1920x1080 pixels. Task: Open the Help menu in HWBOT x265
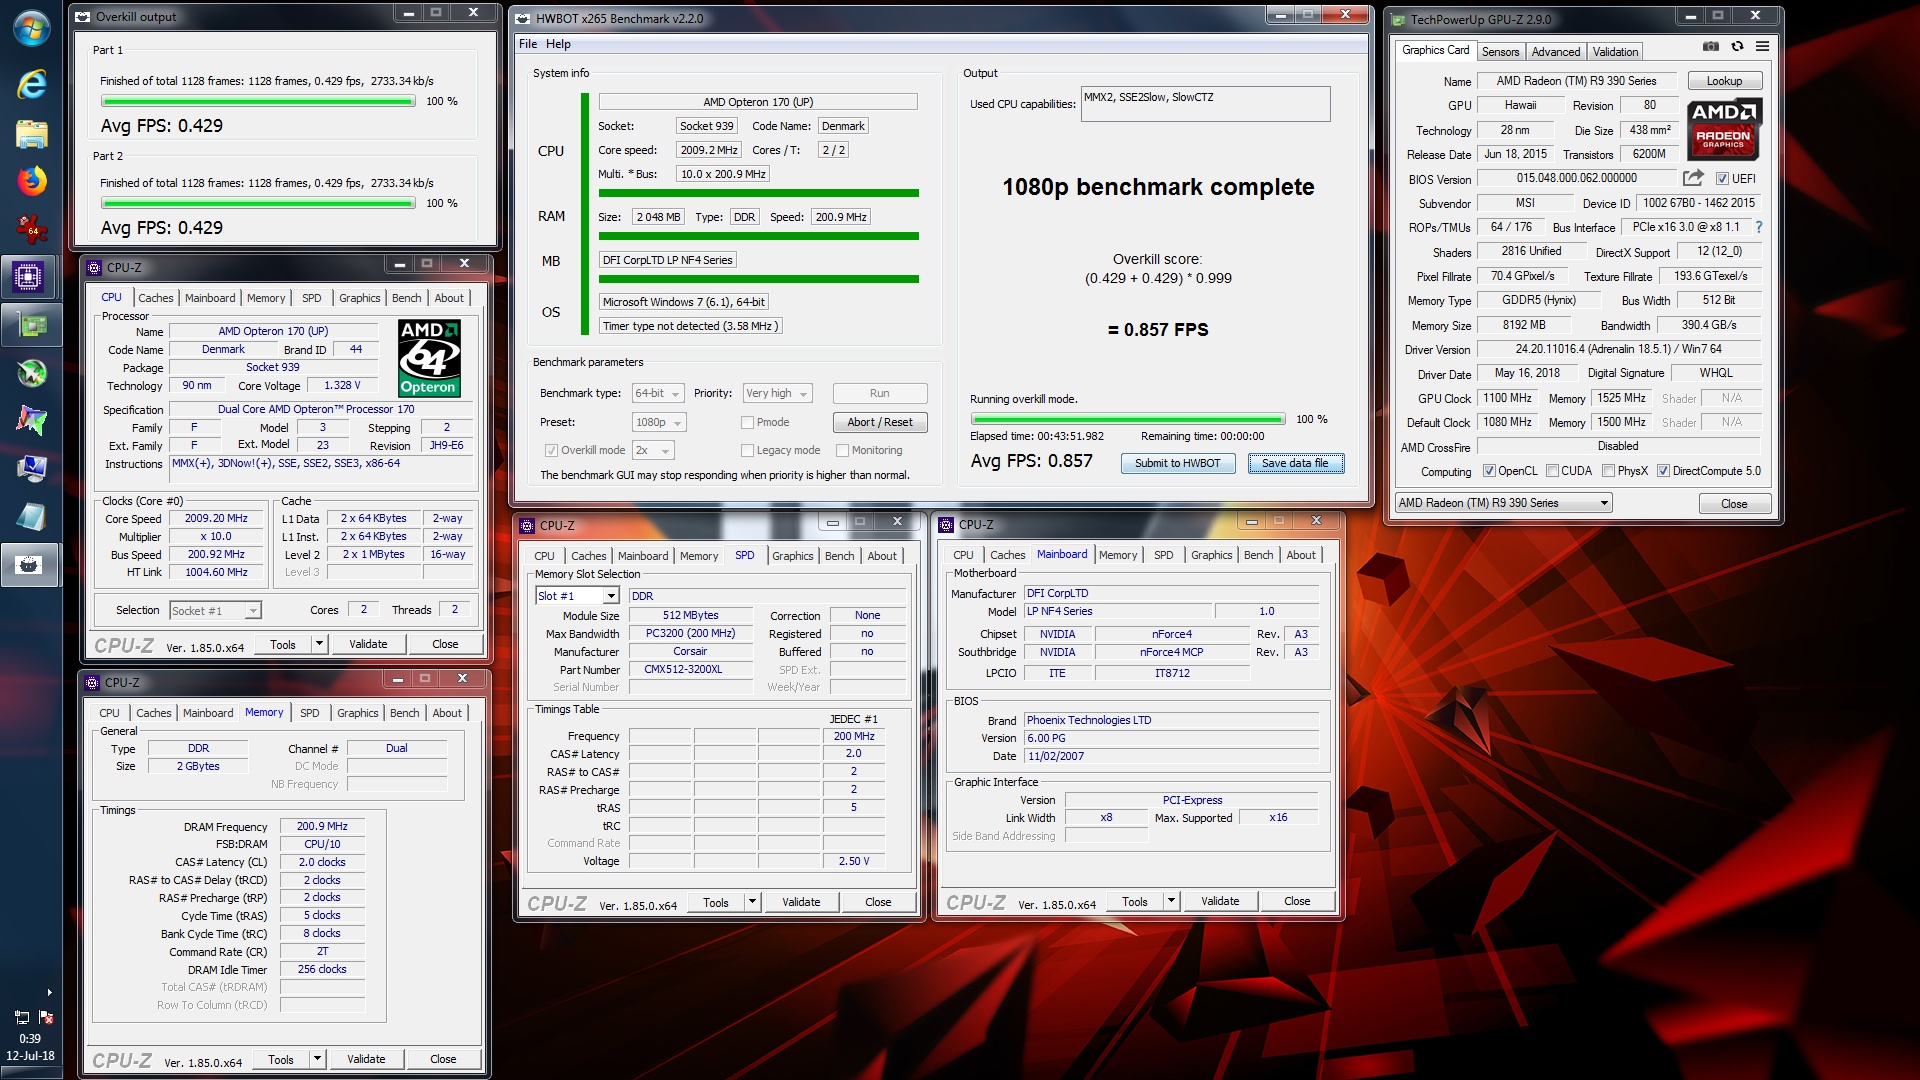point(558,44)
